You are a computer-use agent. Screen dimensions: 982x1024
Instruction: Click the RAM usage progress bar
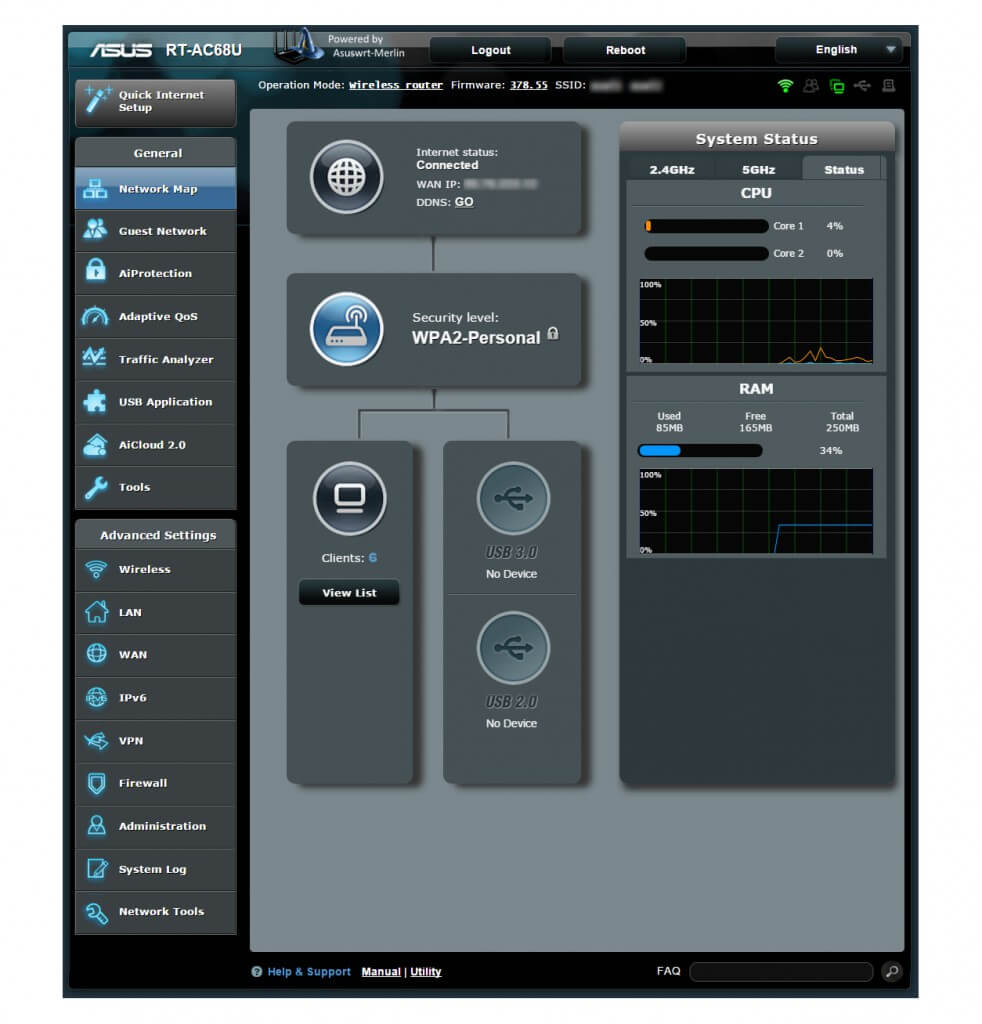click(700, 451)
